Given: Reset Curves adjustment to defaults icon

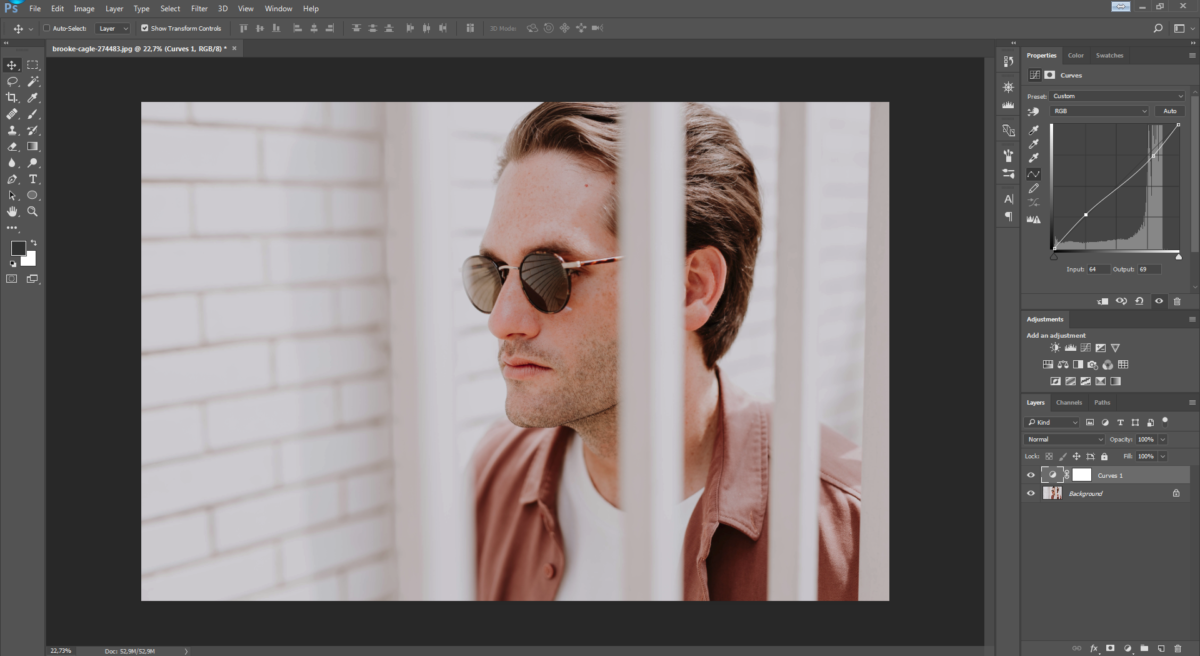Looking at the screenshot, I should click(x=1140, y=301).
